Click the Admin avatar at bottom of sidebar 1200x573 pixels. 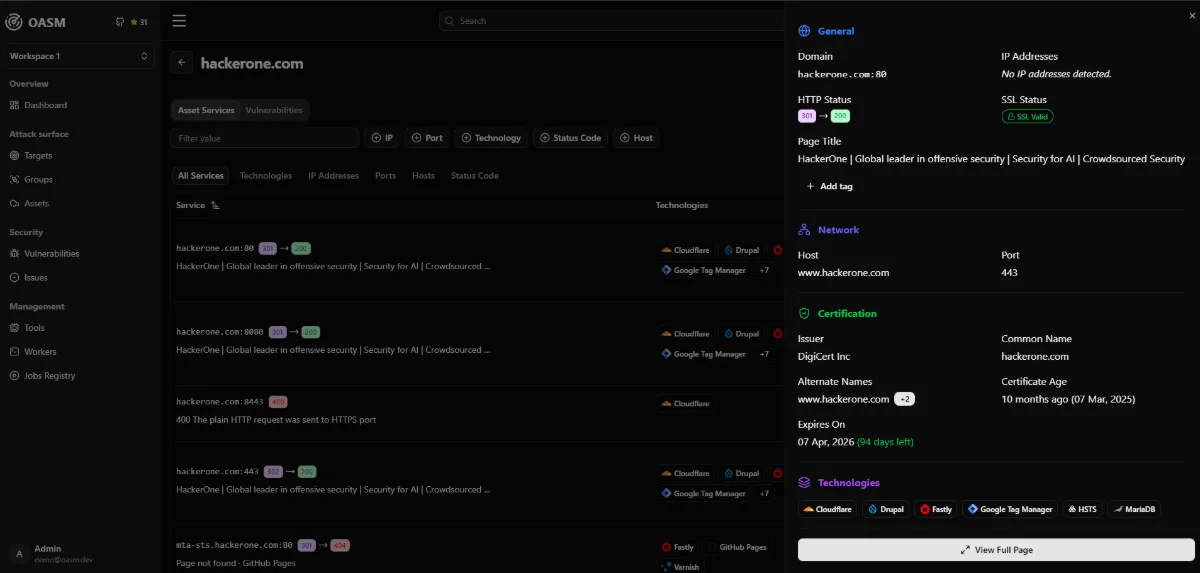click(18, 553)
